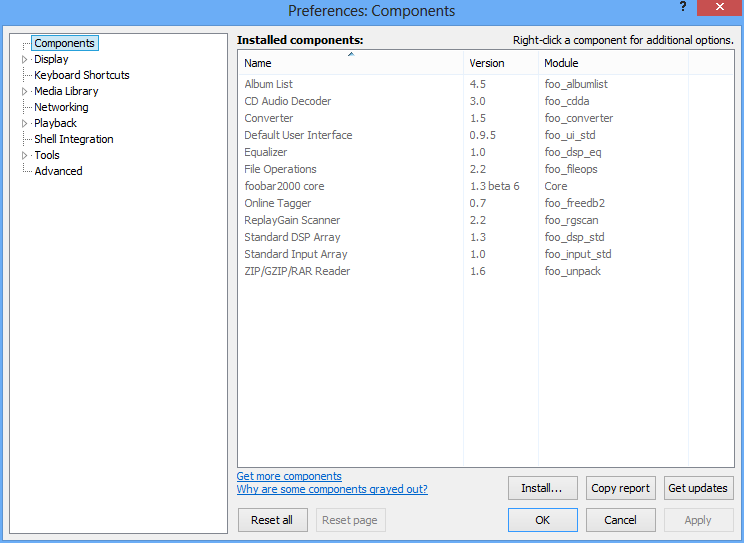The height and width of the screenshot is (543, 744).
Task: Open the Advanced preferences page
Action: [x=58, y=171]
